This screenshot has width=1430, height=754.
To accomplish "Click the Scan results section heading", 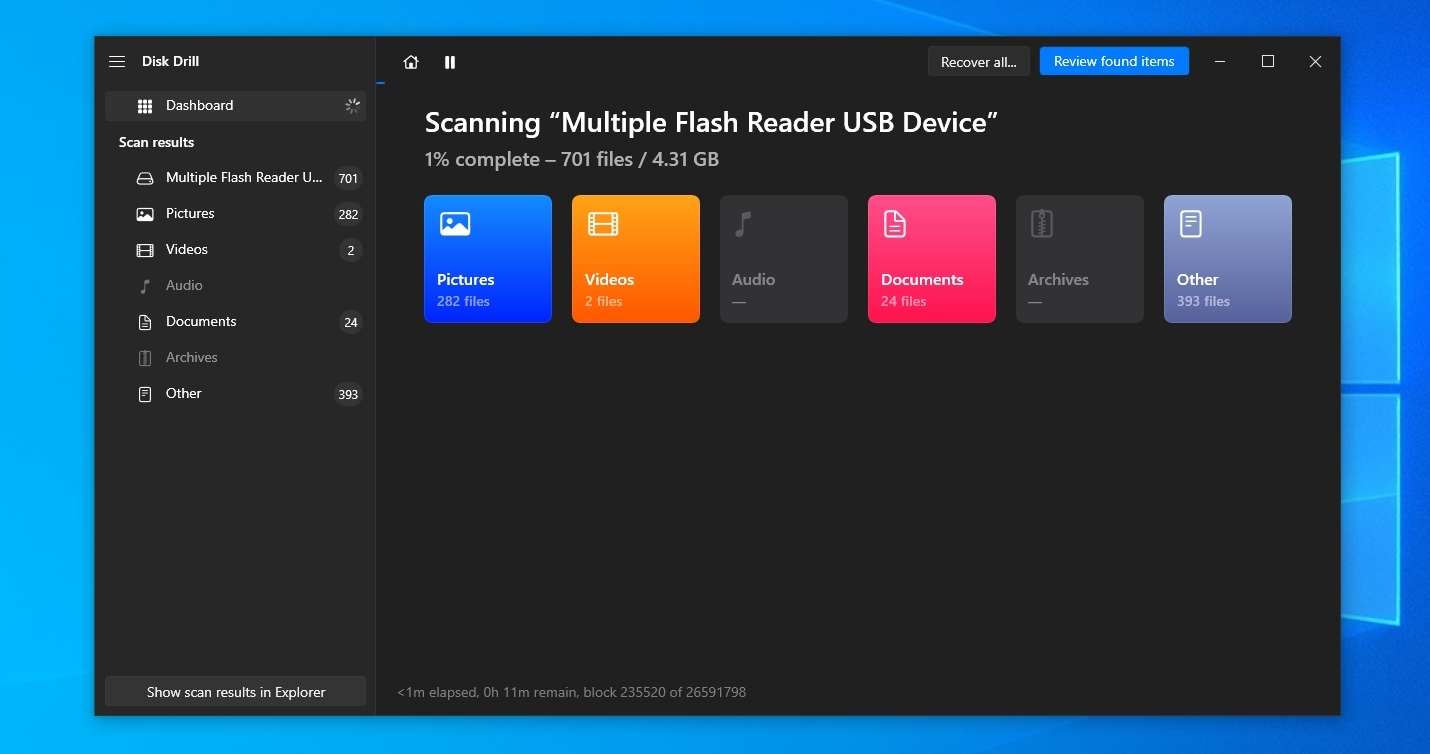I will (156, 142).
